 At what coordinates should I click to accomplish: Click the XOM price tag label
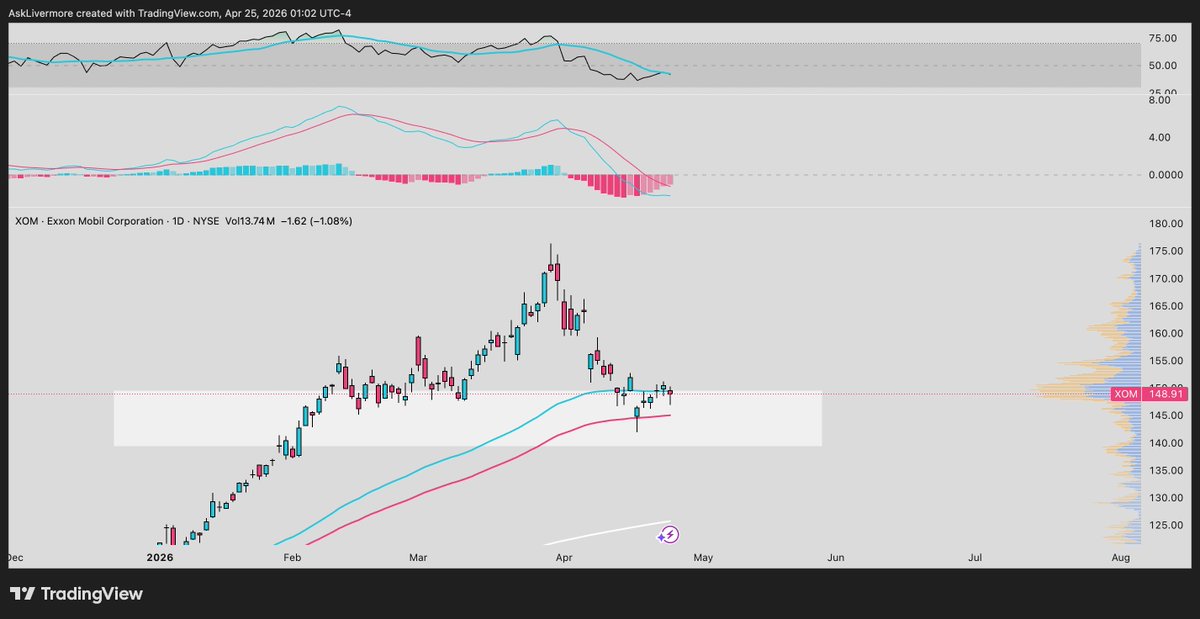[x=1126, y=394]
